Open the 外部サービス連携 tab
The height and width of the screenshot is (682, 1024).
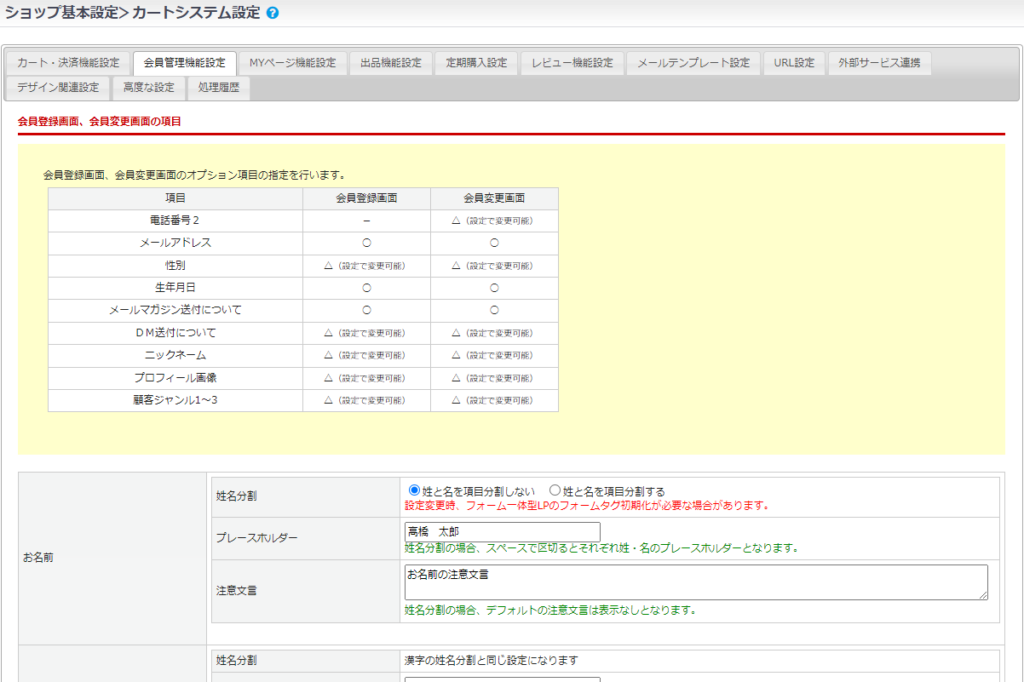point(881,63)
